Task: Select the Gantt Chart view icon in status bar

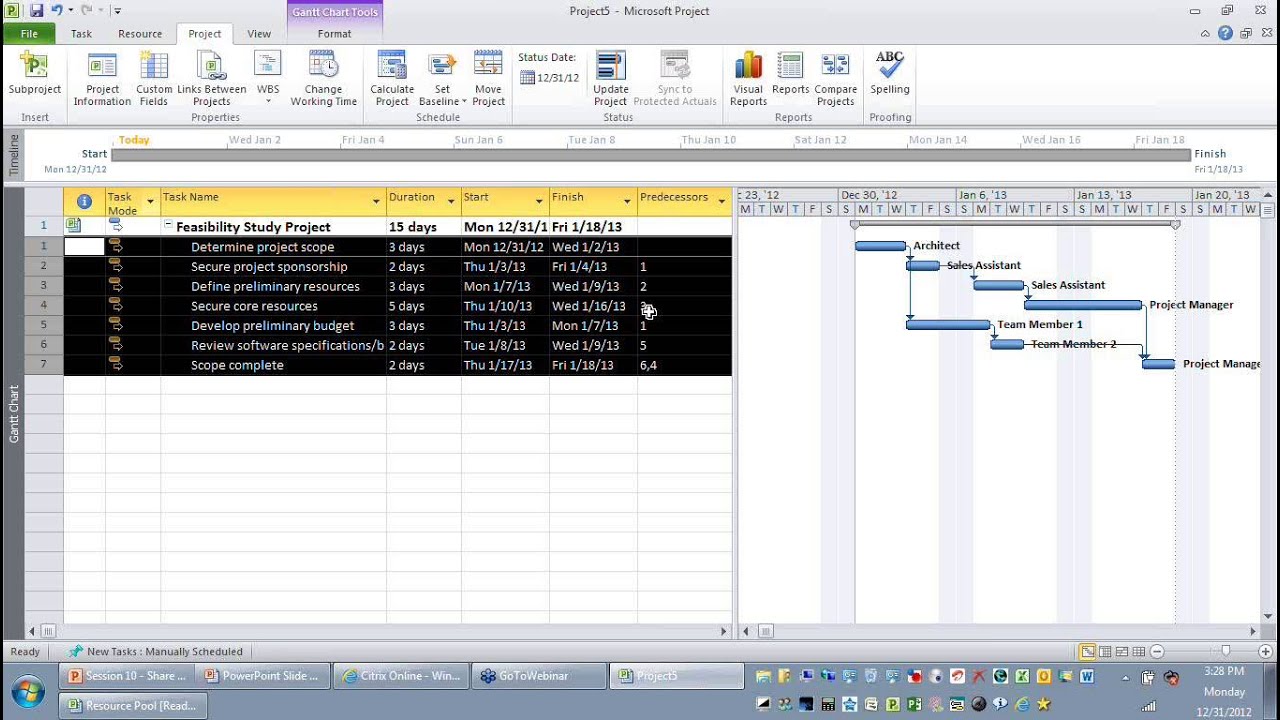Action: point(1087,652)
